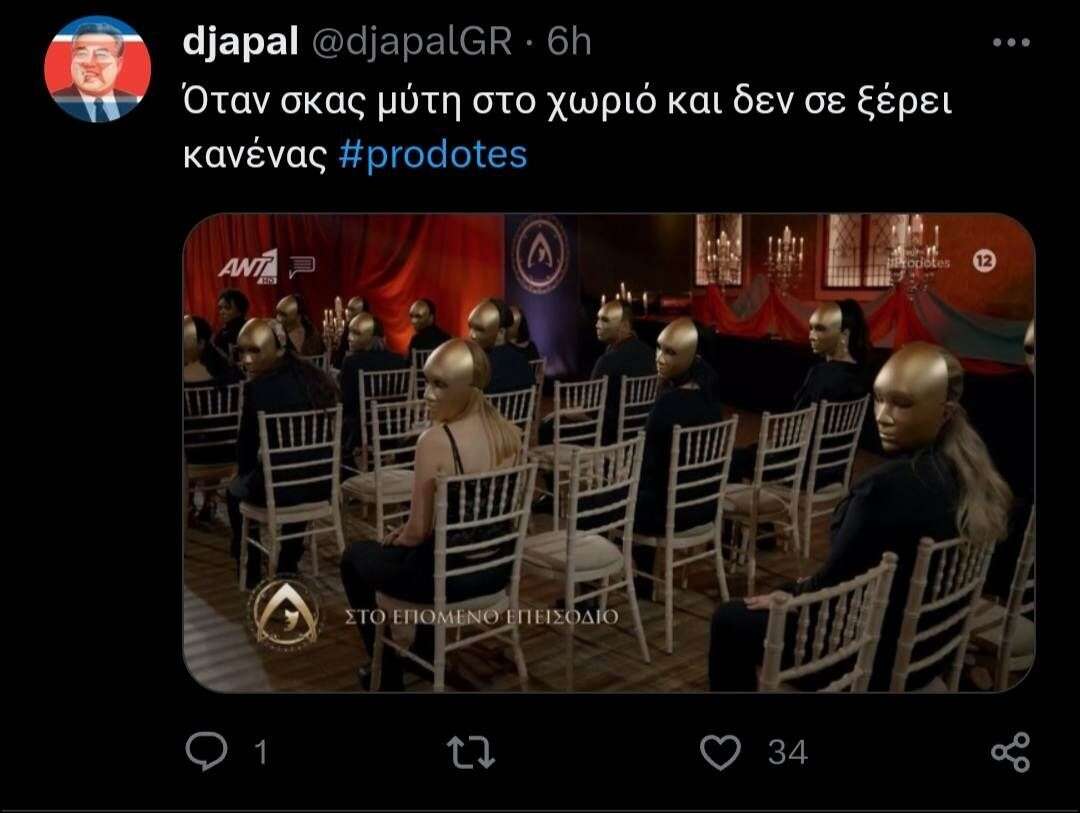This screenshot has width=1080, height=813.
Task: Open the reply speech bubble icon
Action: (x=206, y=751)
